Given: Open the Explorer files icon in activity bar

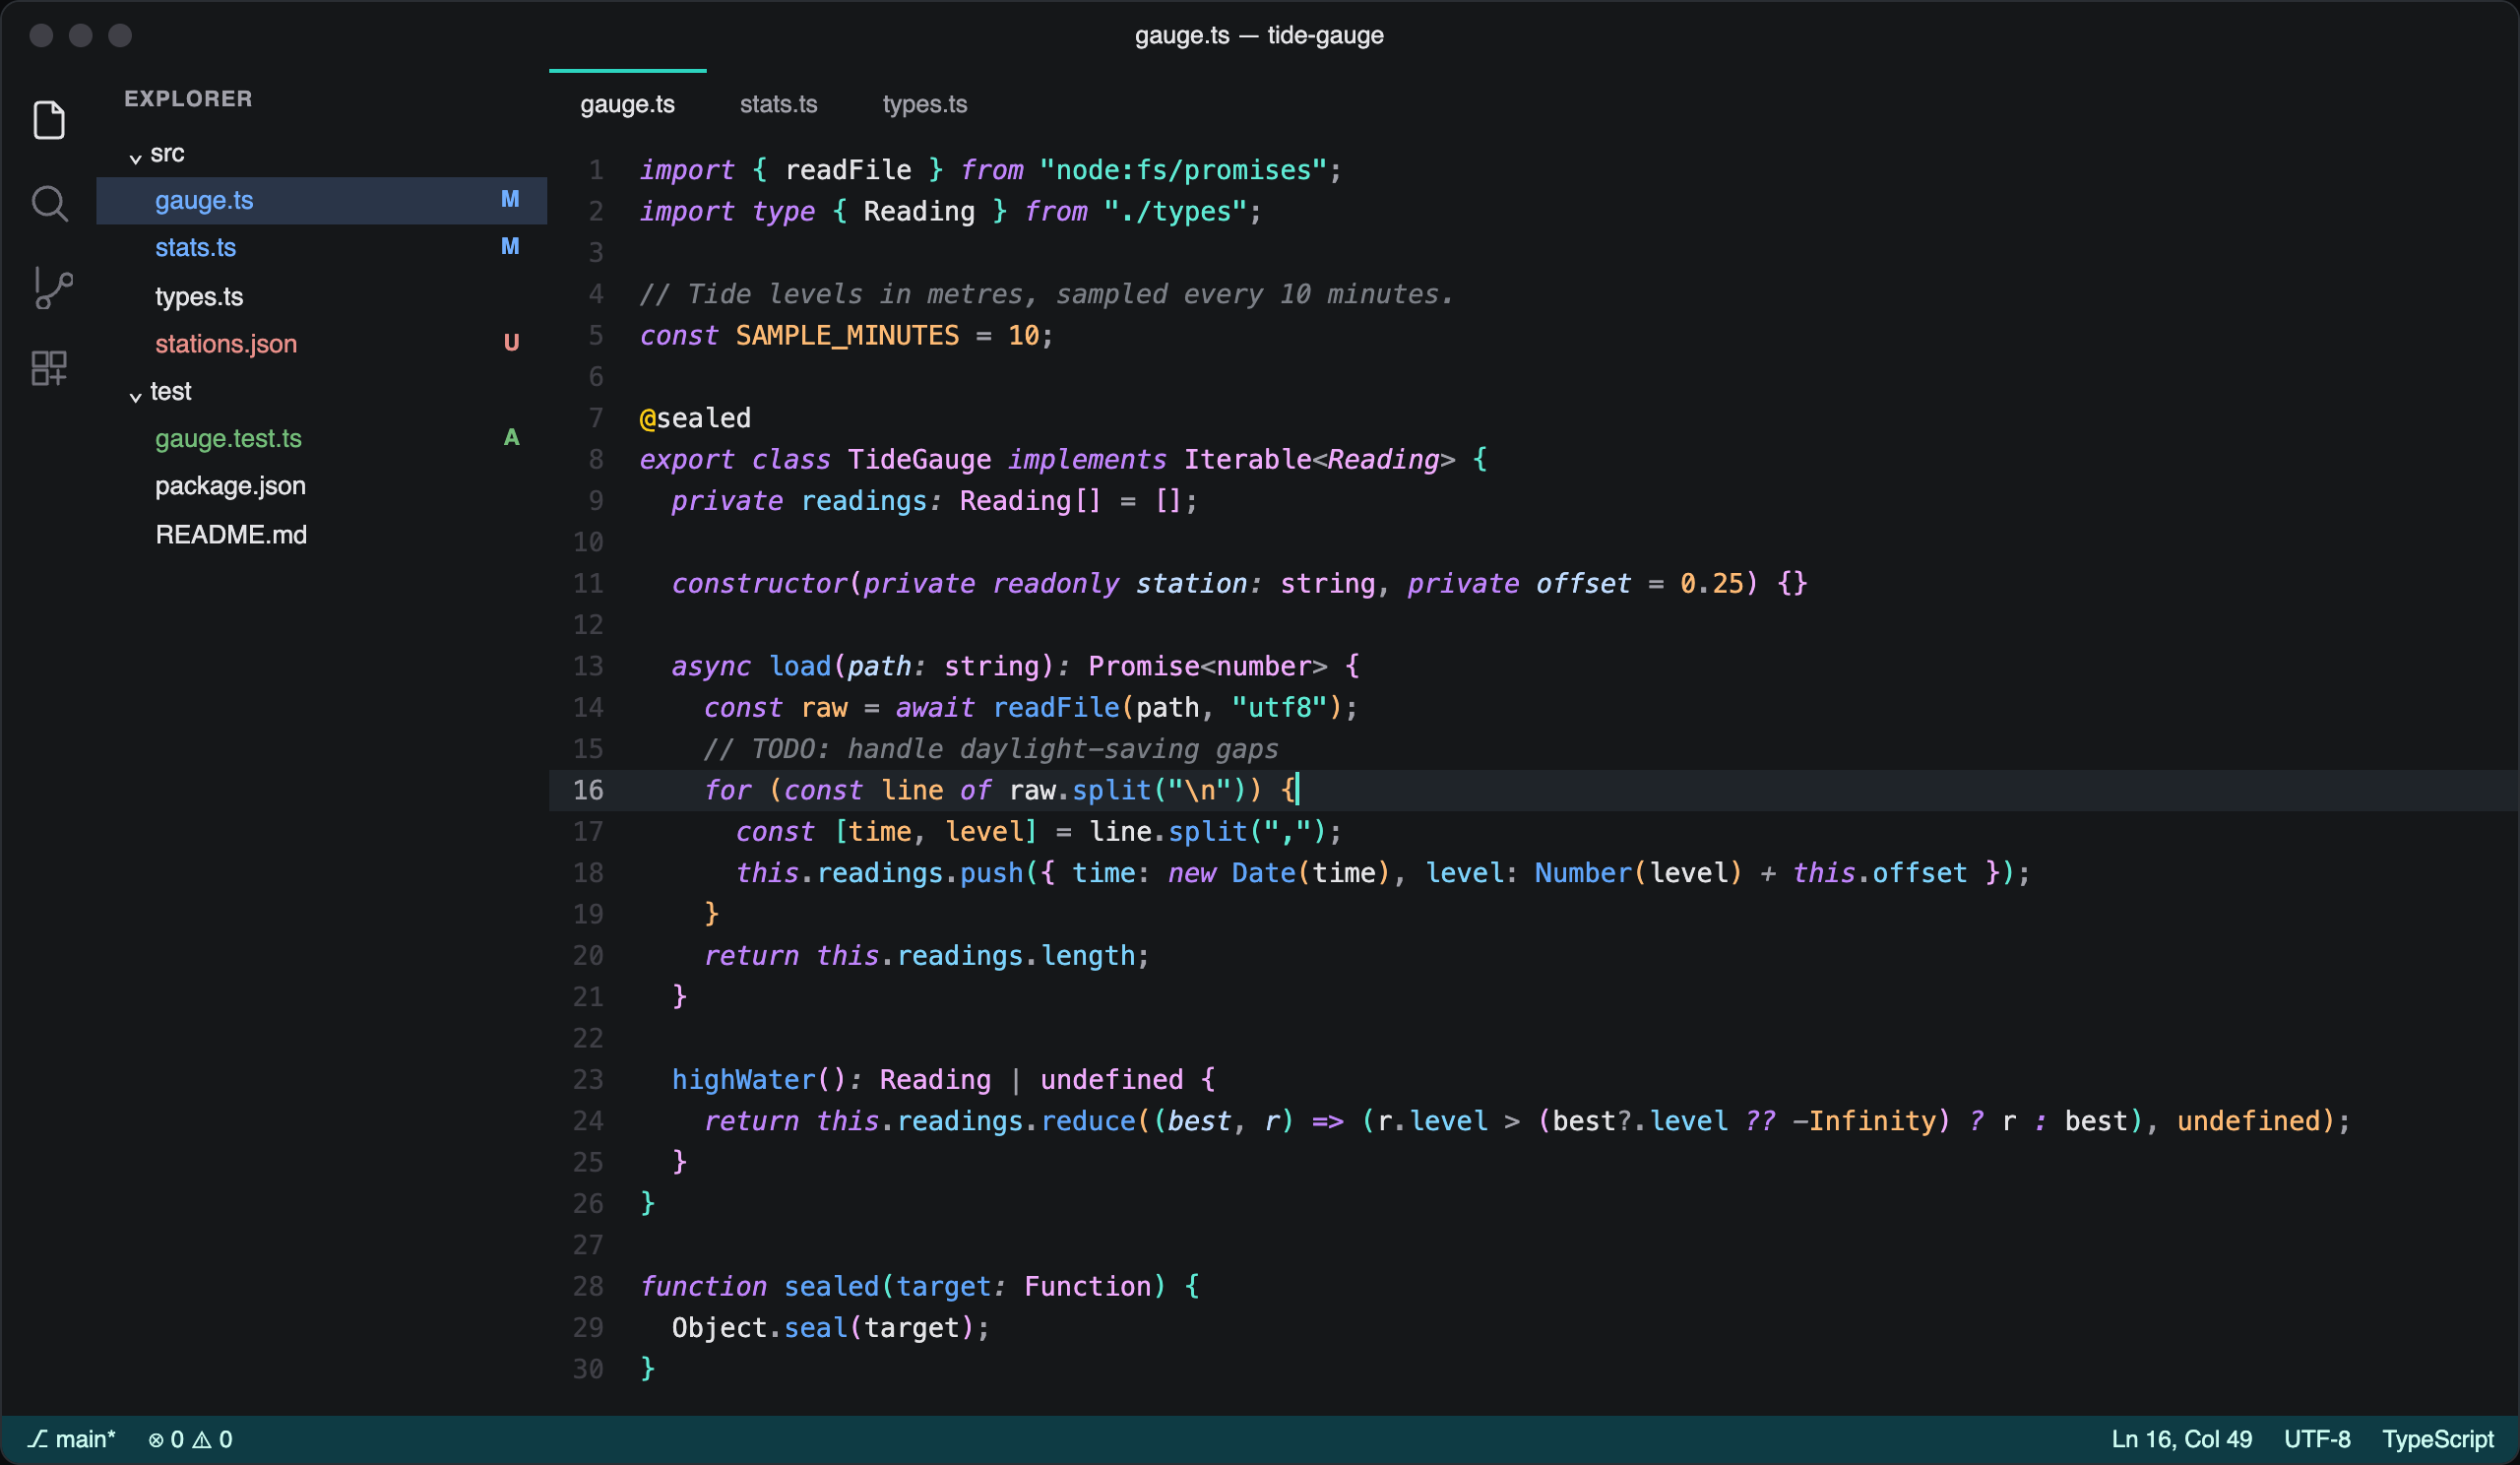Looking at the screenshot, I should coord(49,120).
